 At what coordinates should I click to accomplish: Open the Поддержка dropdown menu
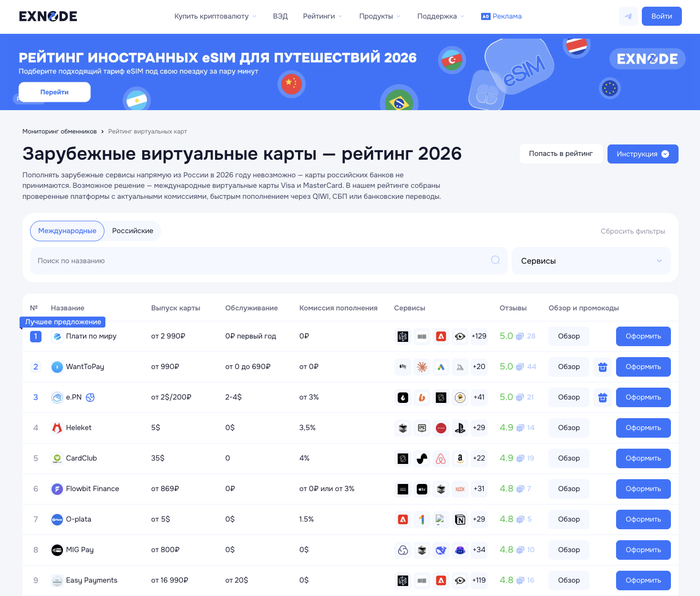click(441, 17)
